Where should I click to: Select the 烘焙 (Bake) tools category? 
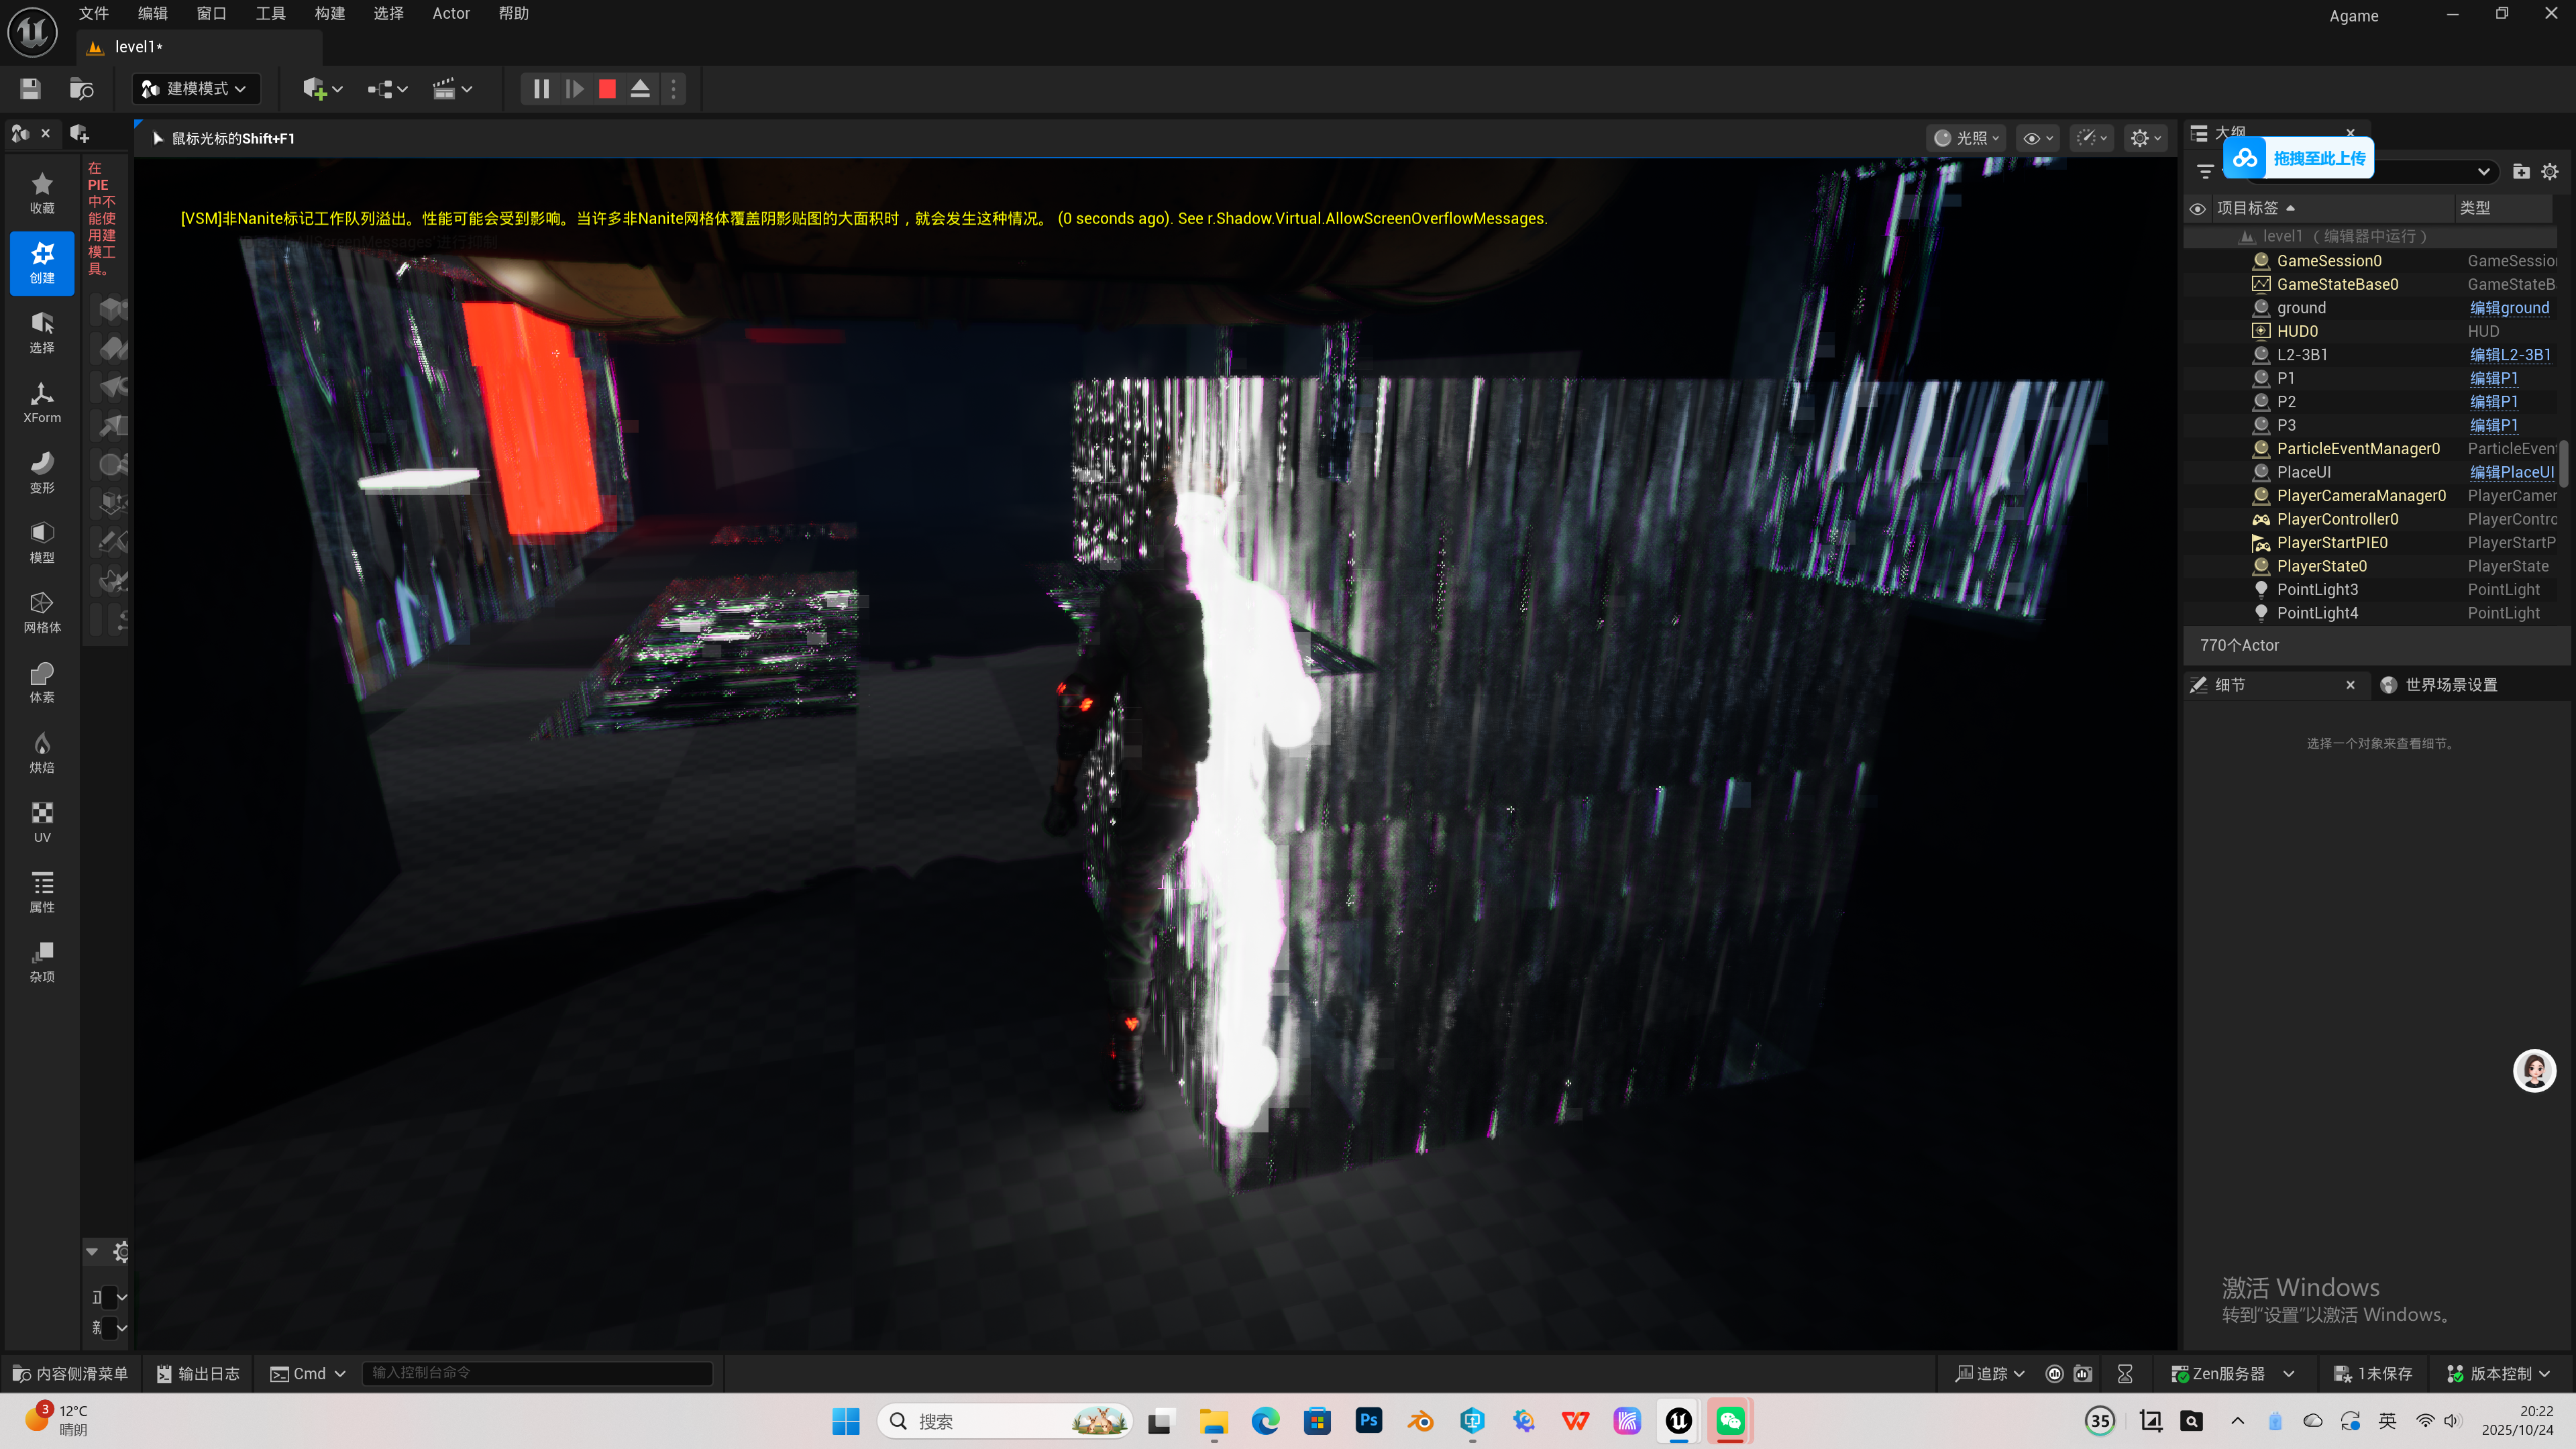[42, 752]
